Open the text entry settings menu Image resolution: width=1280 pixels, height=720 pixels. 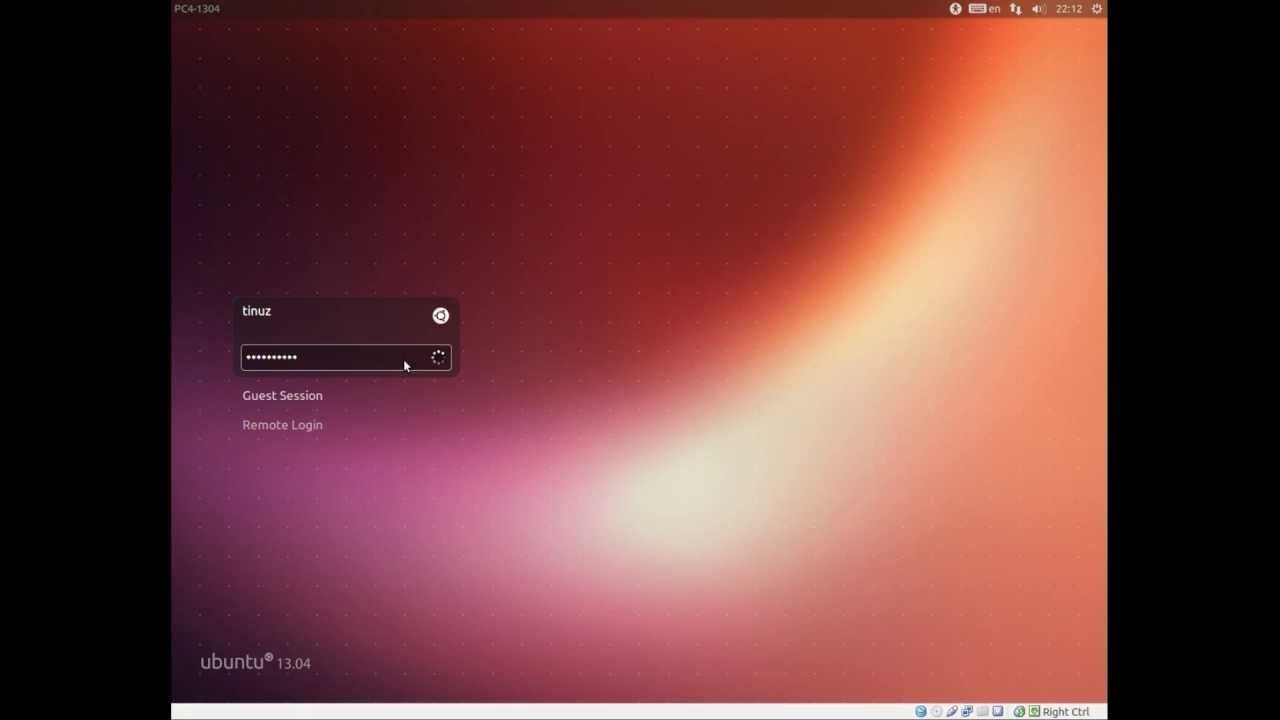pyautogui.click(x=1015, y=8)
